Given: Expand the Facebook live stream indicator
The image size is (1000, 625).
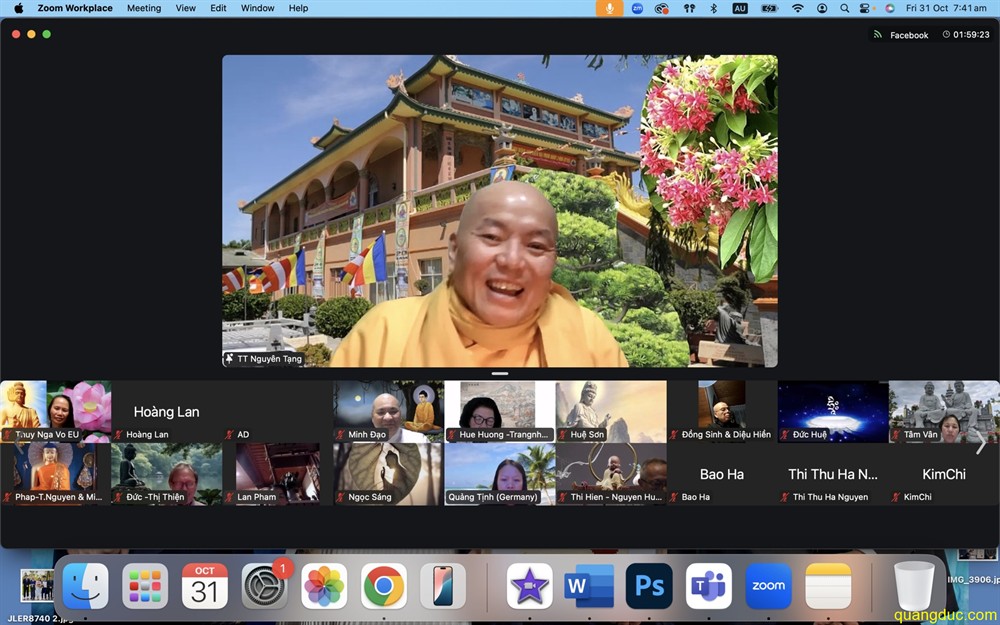Looking at the screenshot, I should tap(901, 35).
